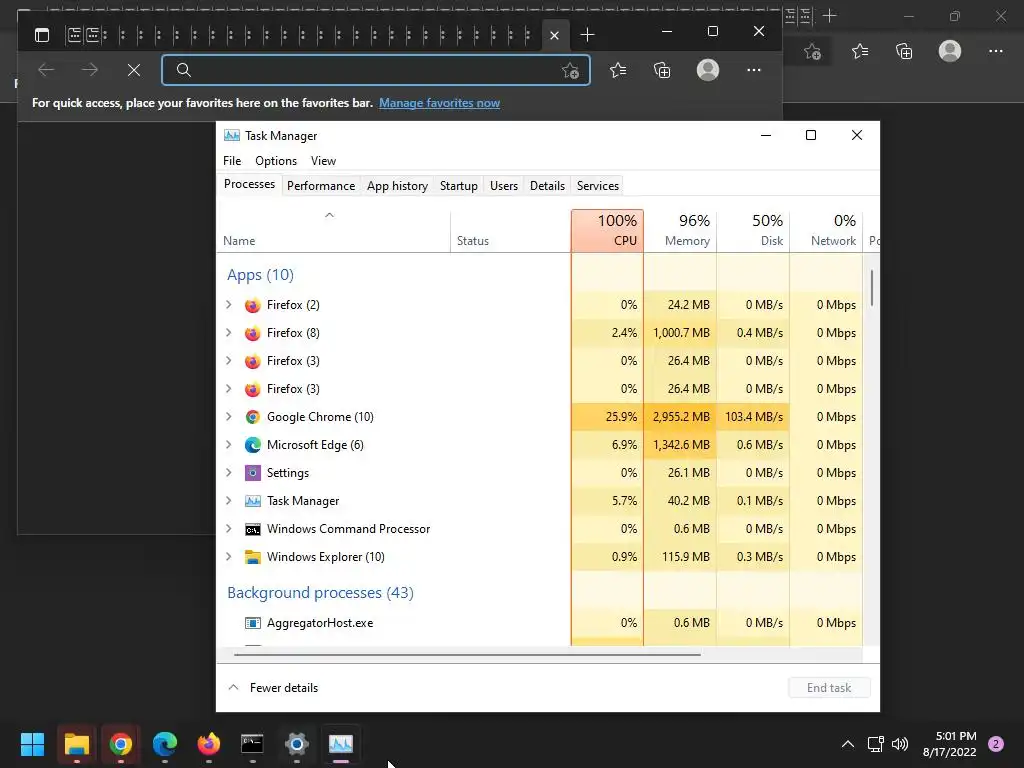The width and height of the screenshot is (1024, 768).
Task: Open Collections icon in the background Edge window
Action: pyautogui.click(x=904, y=51)
